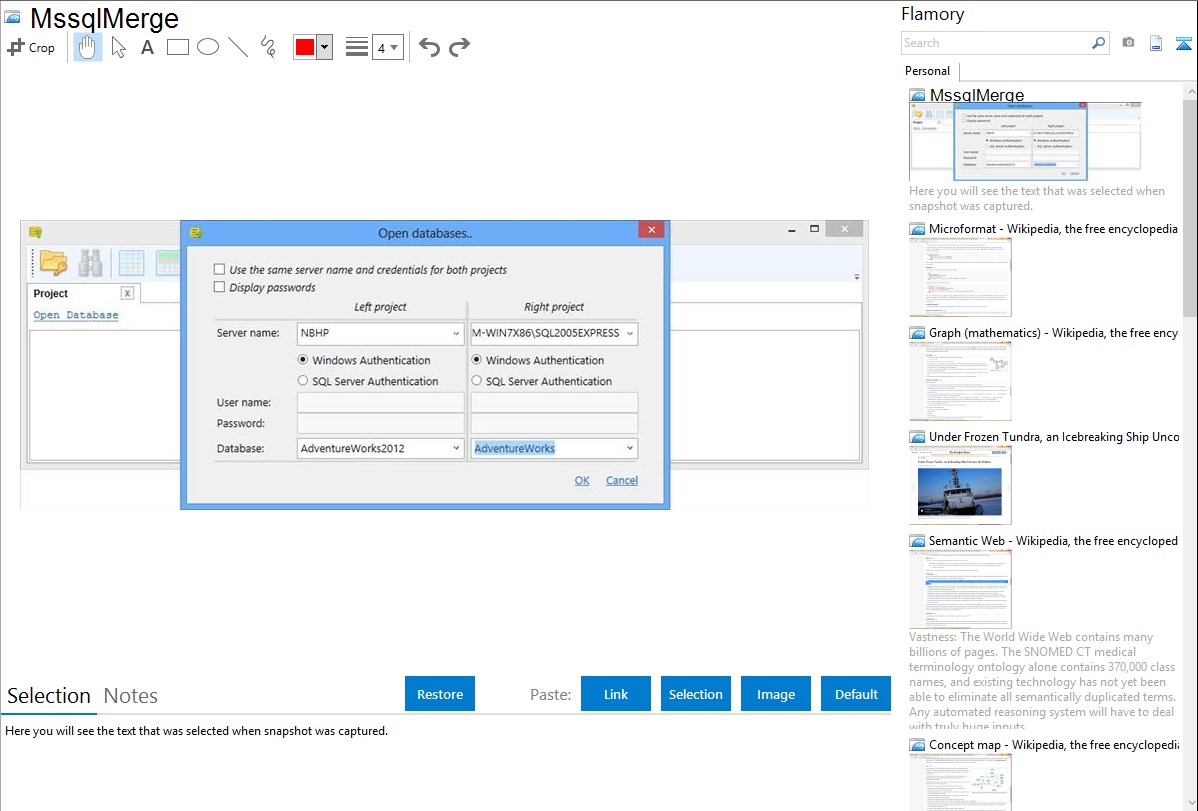The width and height of the screenshot is (1198, 811).
Task: Open the Under Frozen Tundra snapshot title
Action: tap(1054, 436)
